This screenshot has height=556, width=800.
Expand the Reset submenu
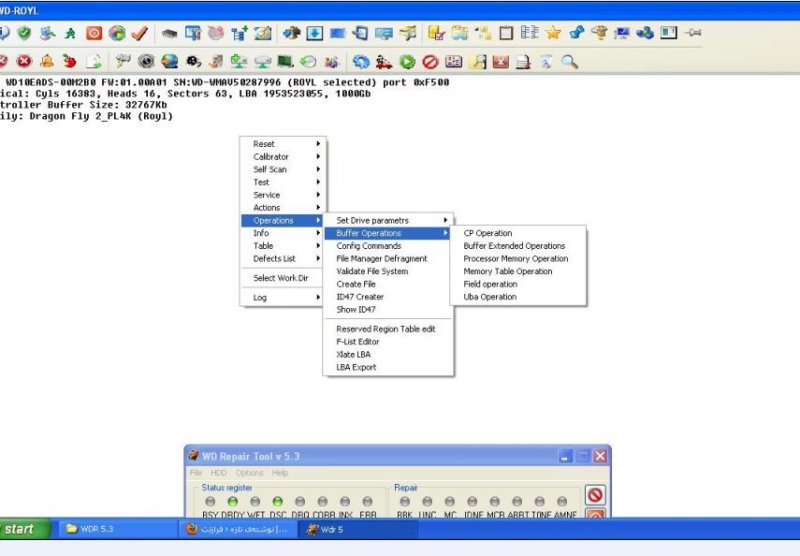click(283, 144)
